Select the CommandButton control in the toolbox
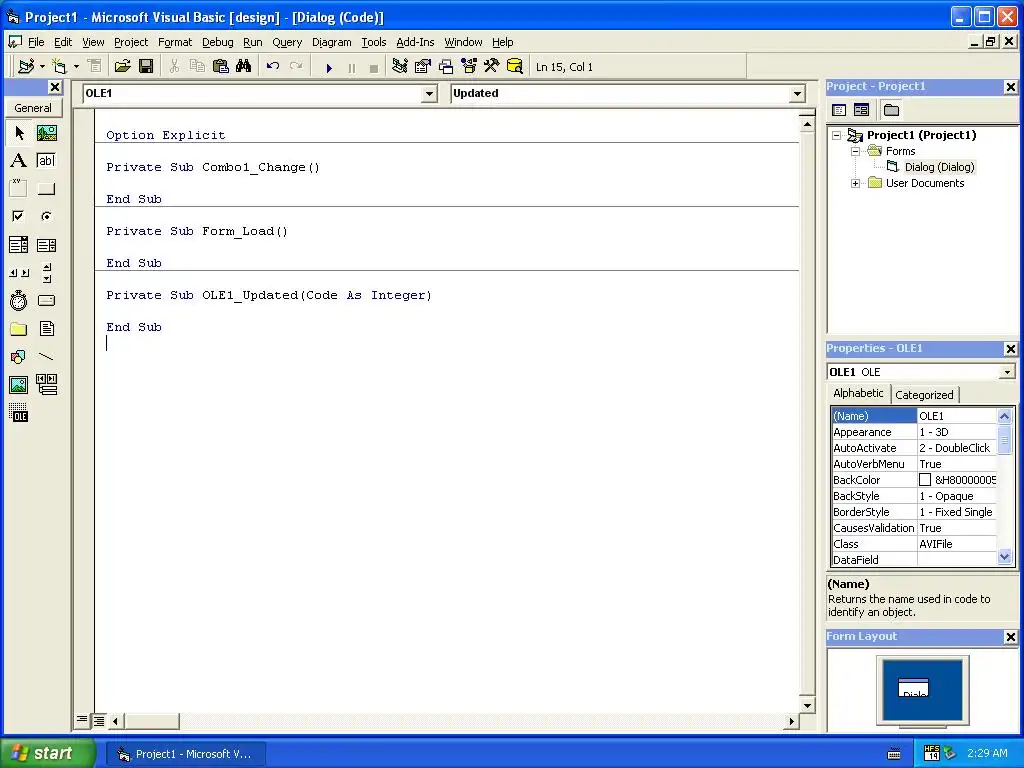The image size is (1024, 768). click(x=46, y=189)
